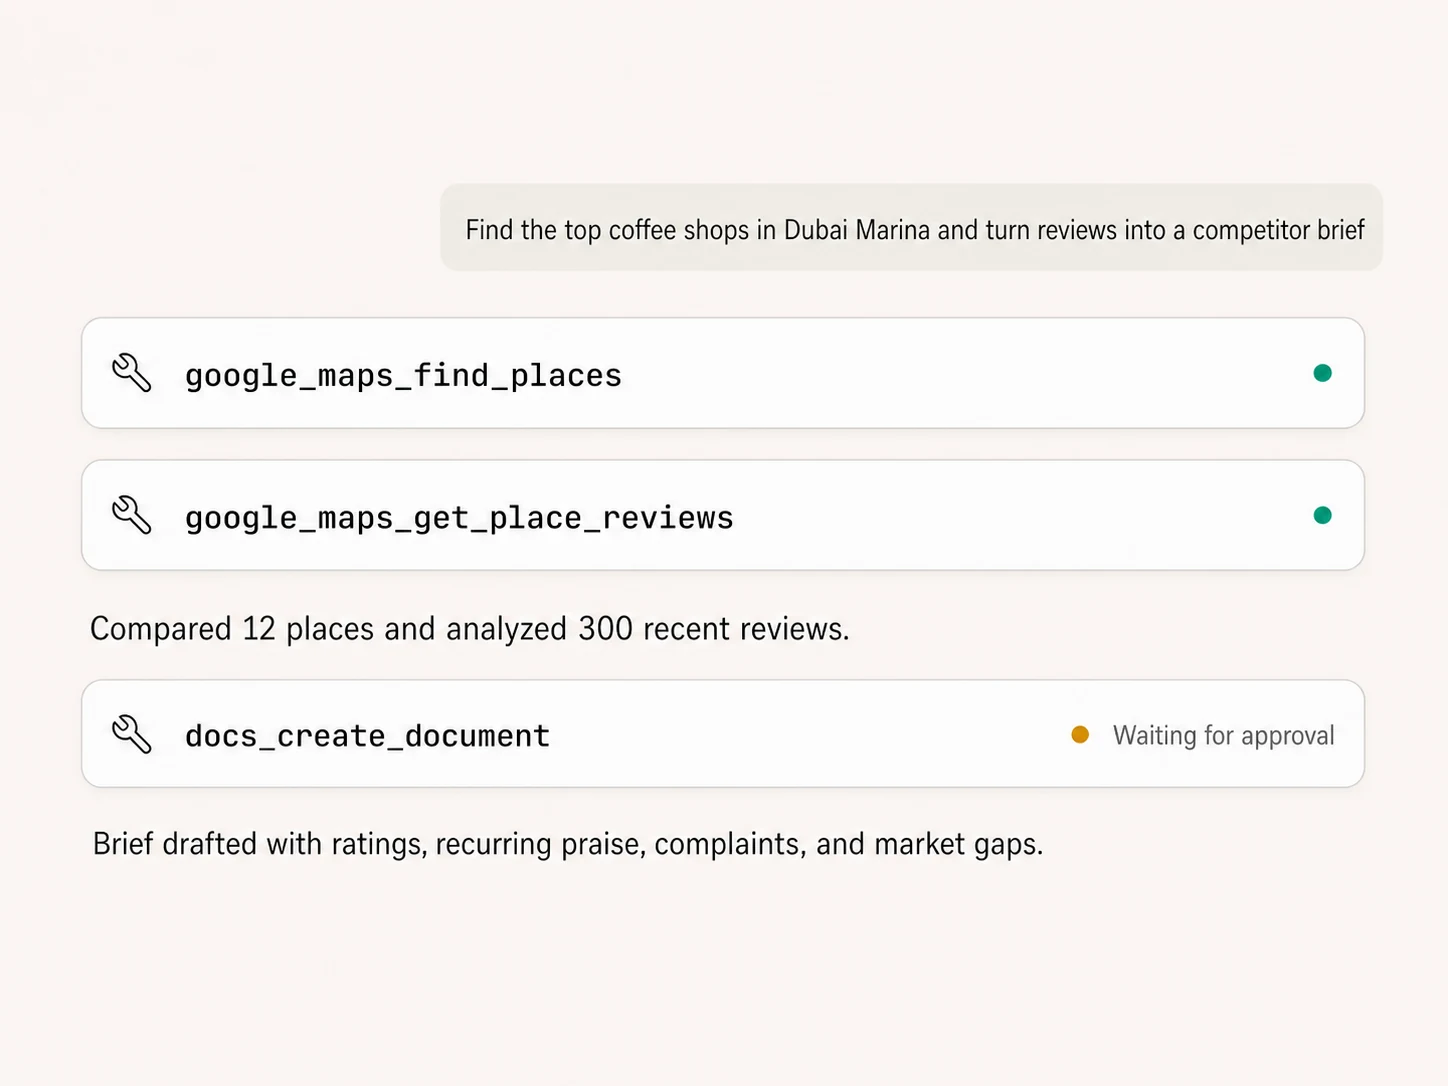The image size is (1448, 1086).
Task: Select the user message about Dubai Marina coffee shops
Action: click(x=912, y=228)
